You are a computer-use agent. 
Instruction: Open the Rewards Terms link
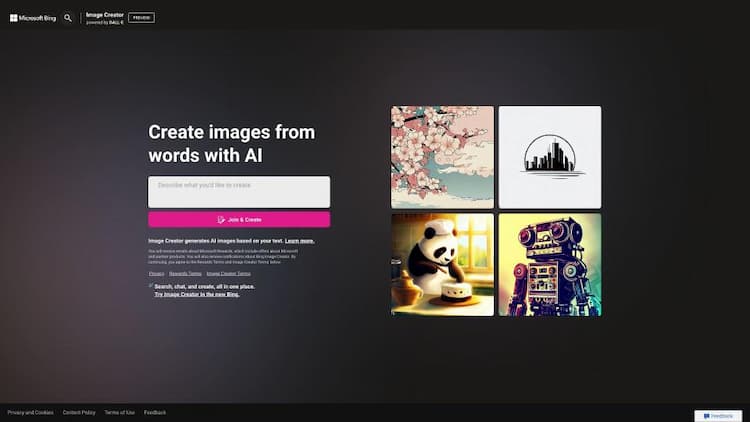185,274
